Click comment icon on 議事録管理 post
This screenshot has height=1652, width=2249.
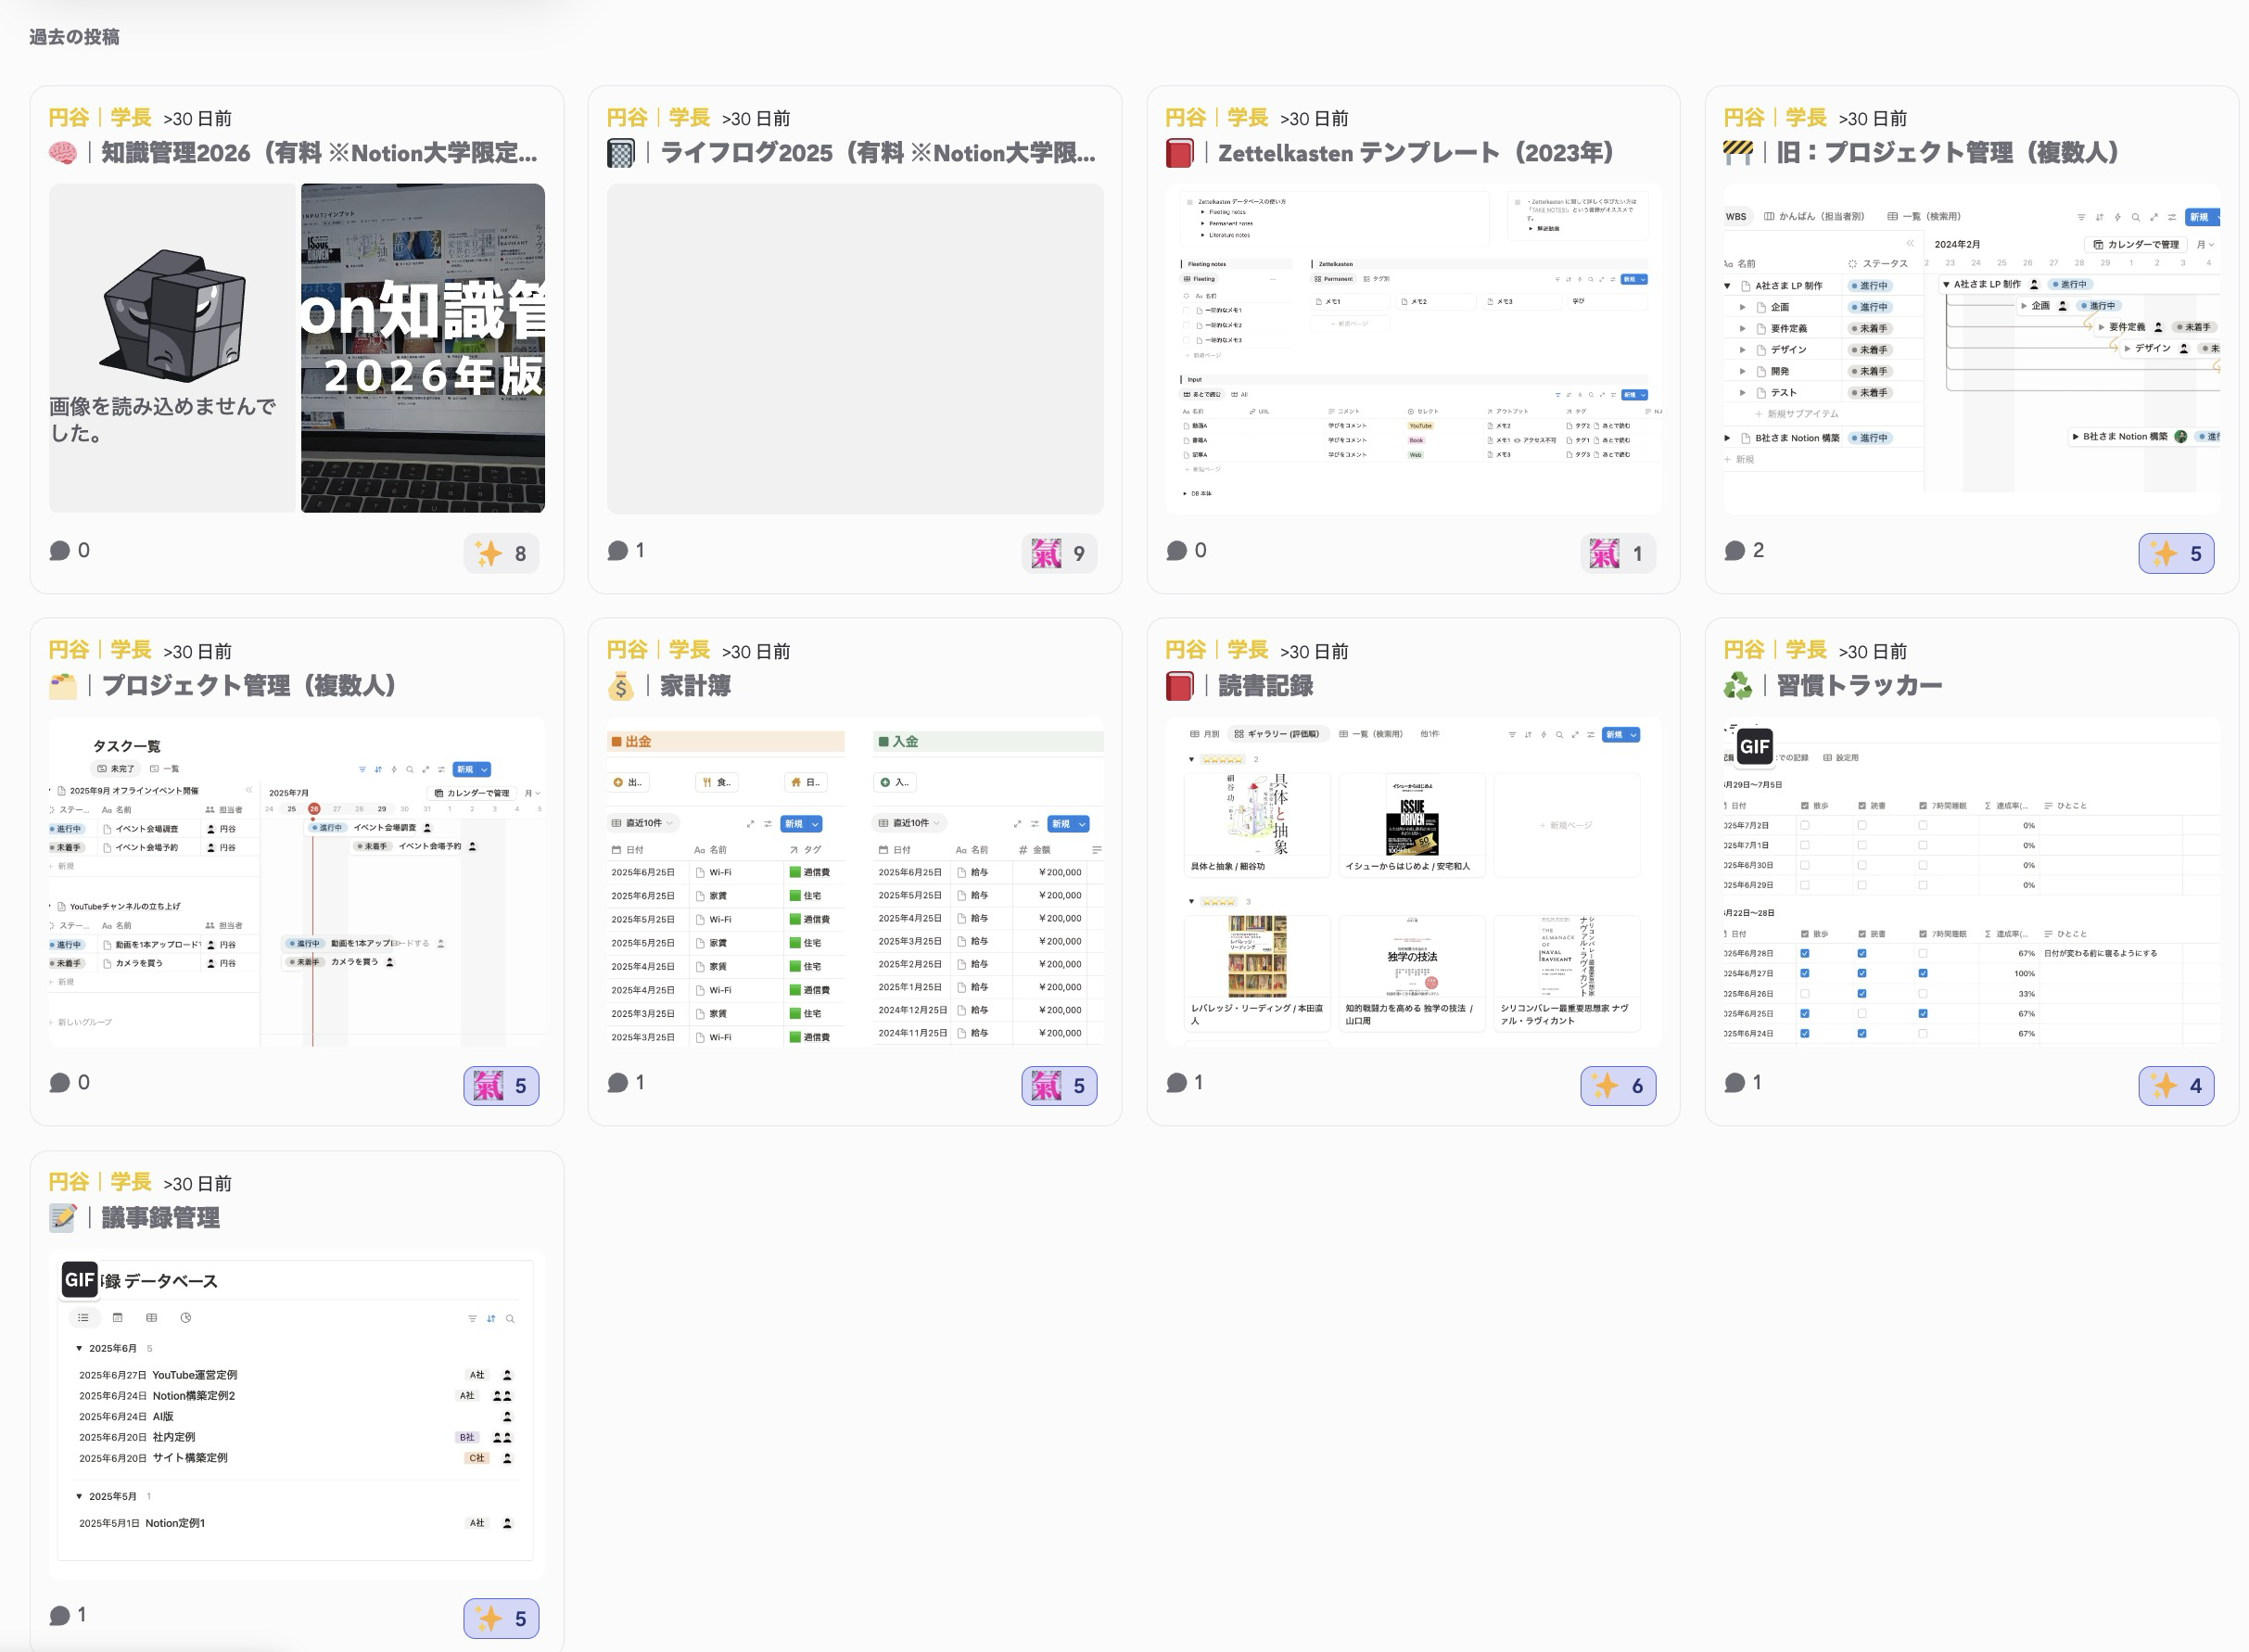coord(60,1615)
